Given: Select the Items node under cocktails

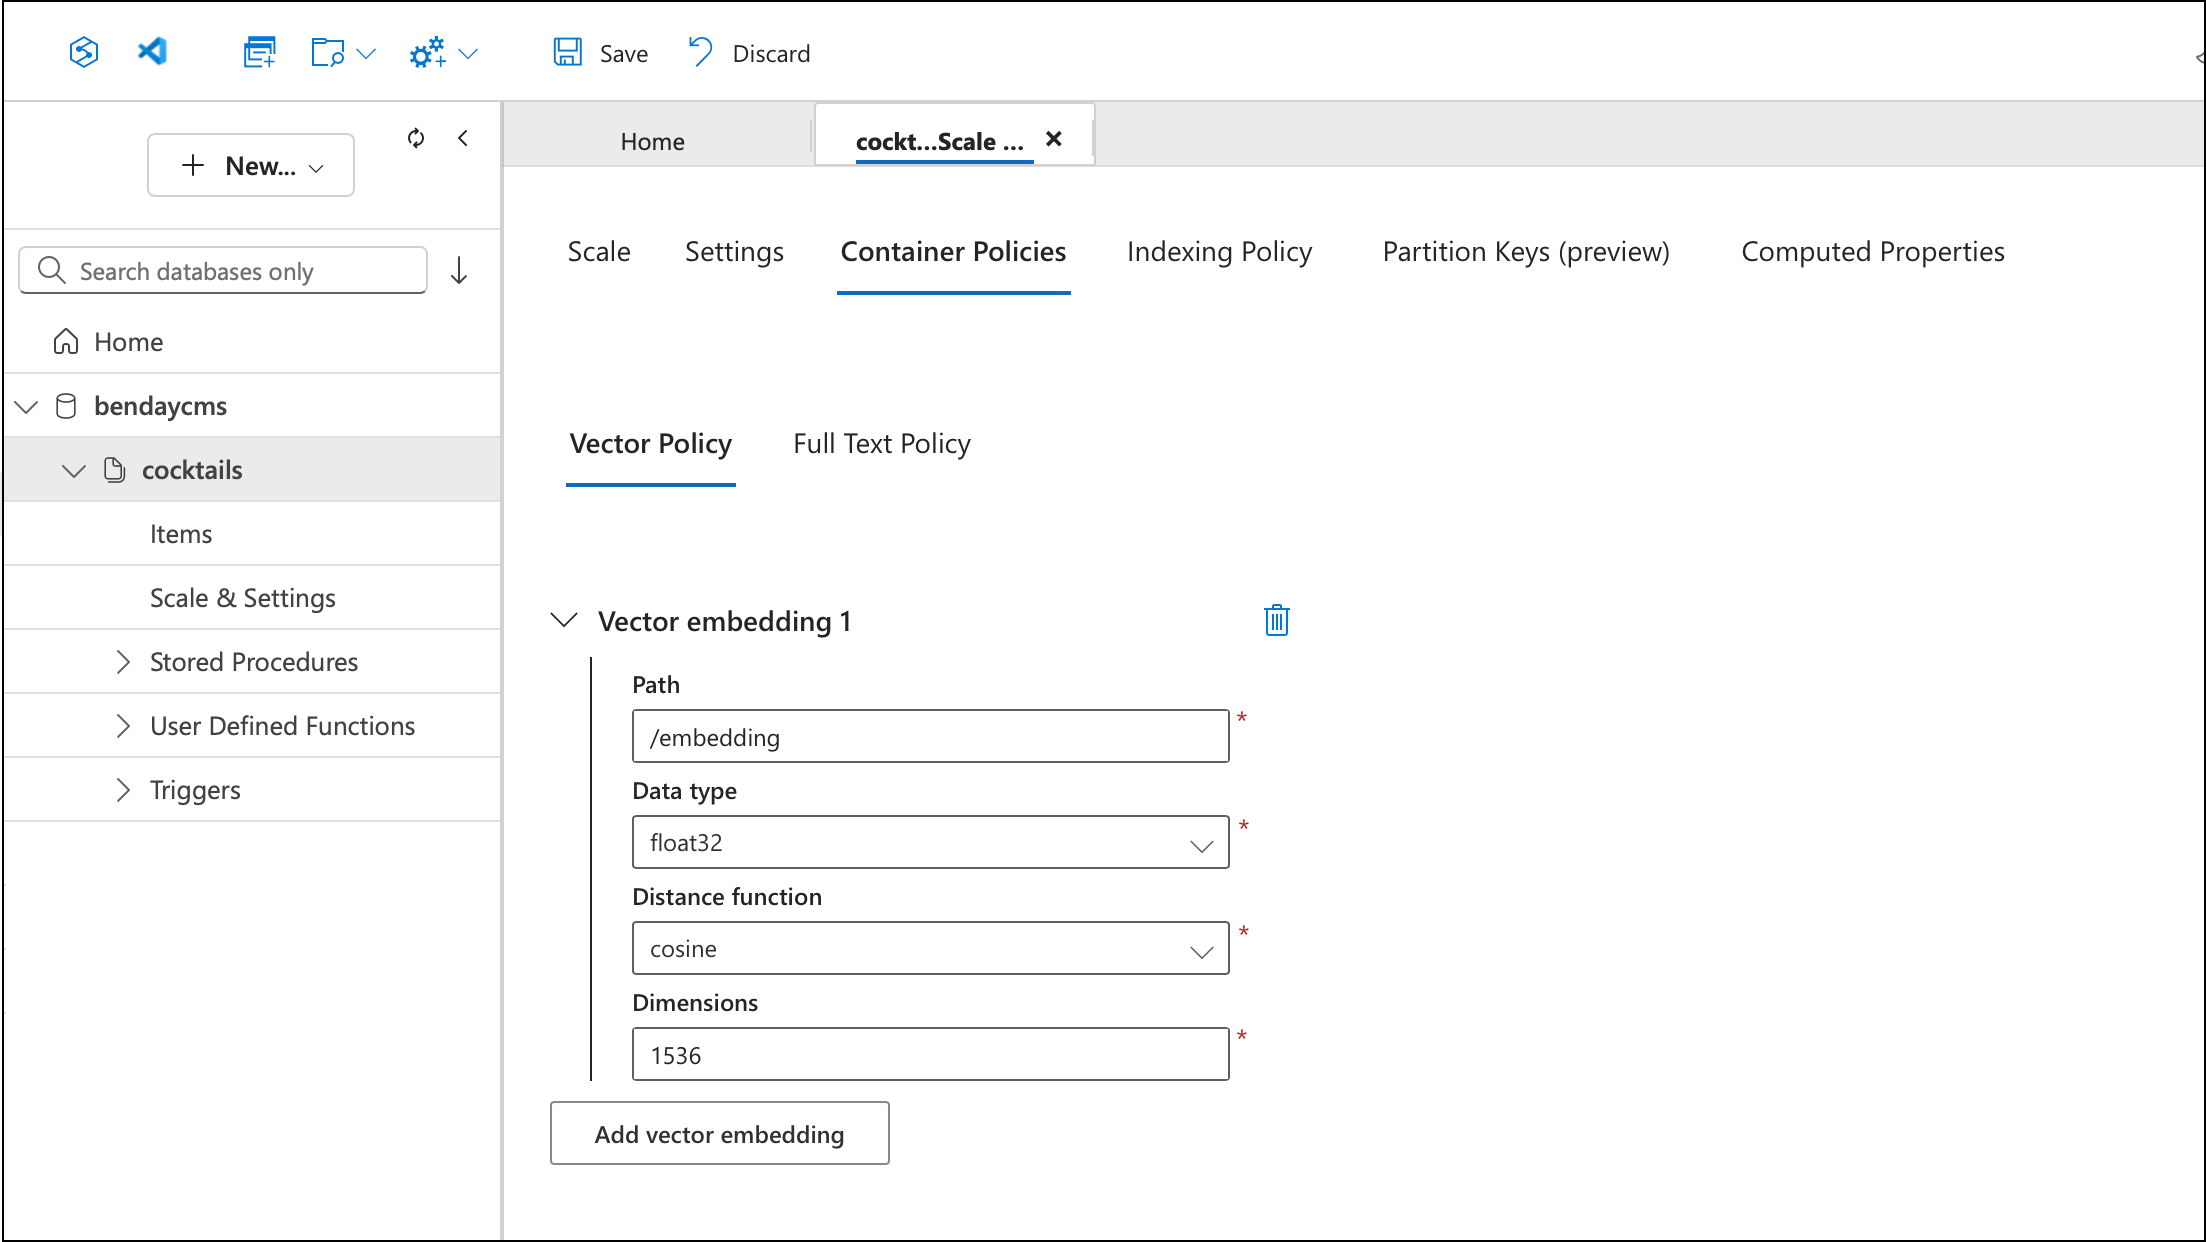Looking at the screenshot, I should [x=181, y=533].
